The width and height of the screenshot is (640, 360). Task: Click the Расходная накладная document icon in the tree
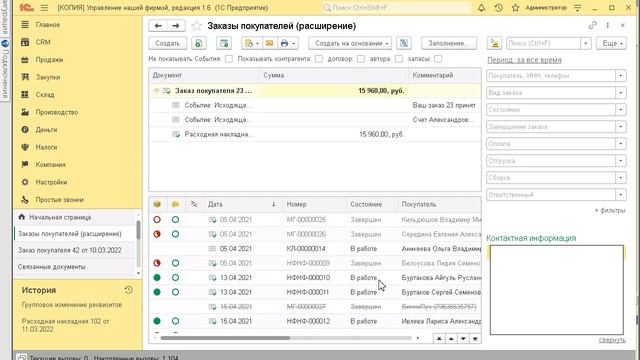click(176, 134)
